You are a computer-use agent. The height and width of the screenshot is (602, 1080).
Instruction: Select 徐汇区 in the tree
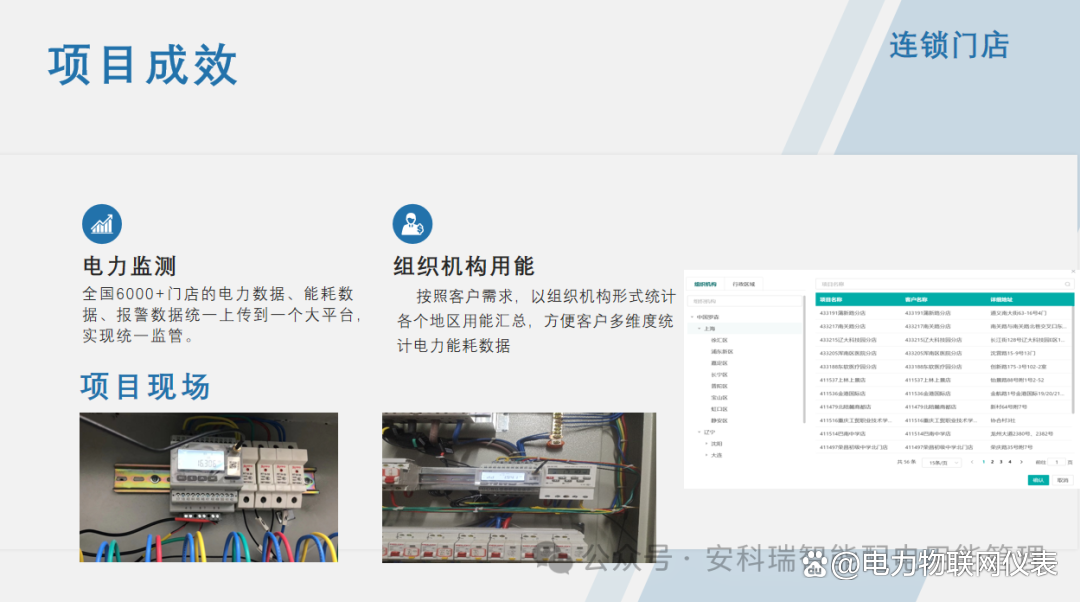coord(719,340)
